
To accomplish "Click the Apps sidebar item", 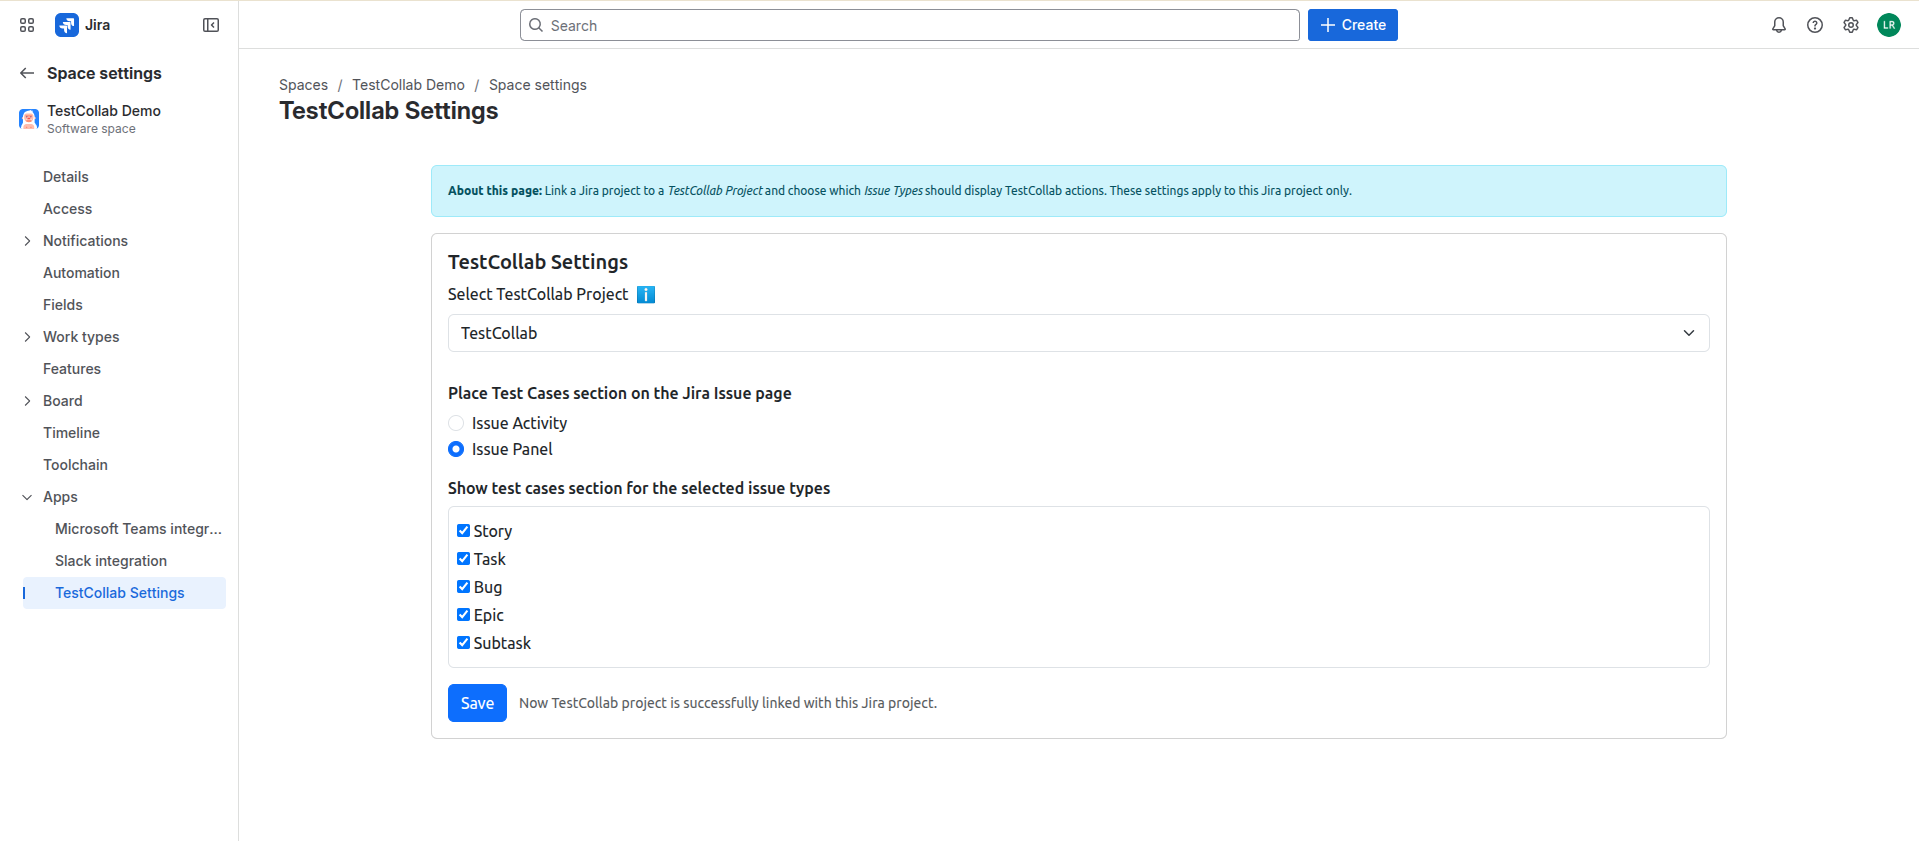I will tap(60, 497).
